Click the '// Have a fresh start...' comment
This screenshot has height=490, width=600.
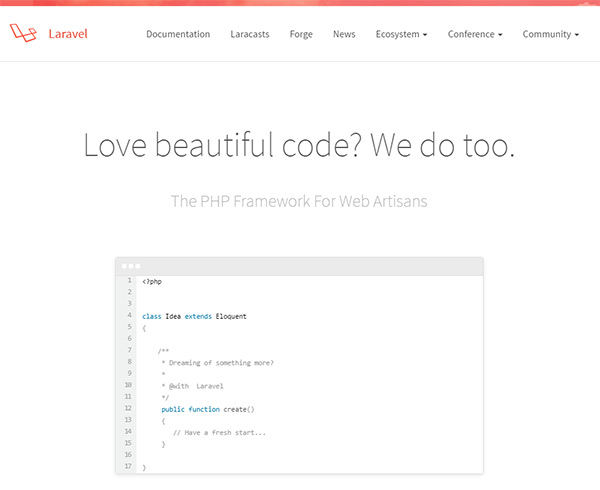point(219,432)
